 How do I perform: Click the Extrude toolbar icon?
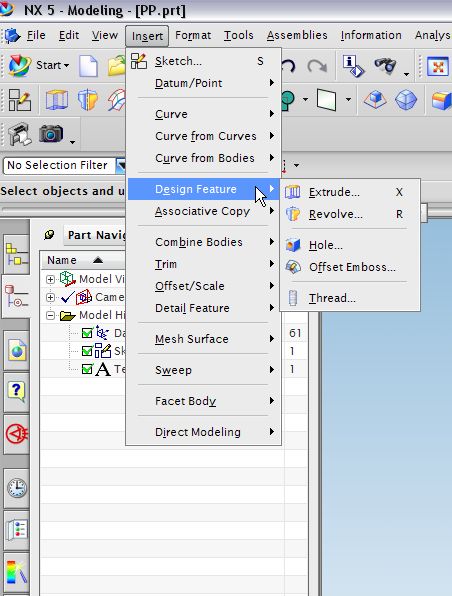click(x=57, y=100)
